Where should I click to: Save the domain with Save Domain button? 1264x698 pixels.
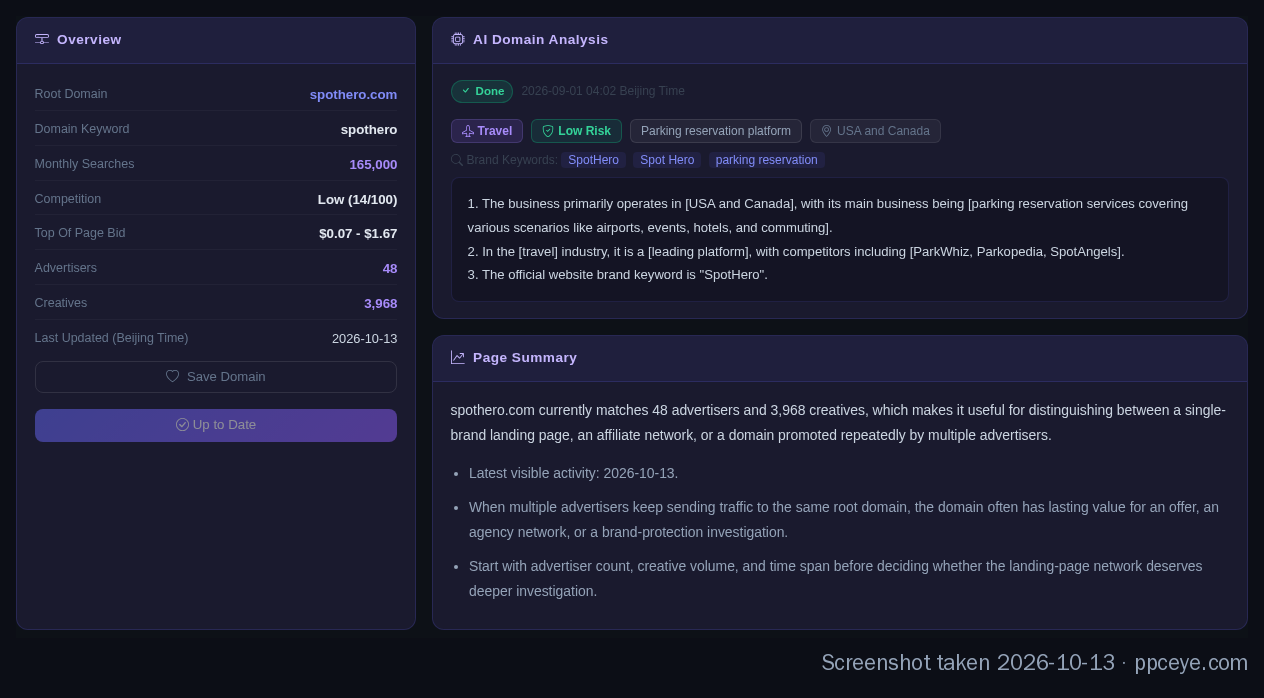click(216, 377)
